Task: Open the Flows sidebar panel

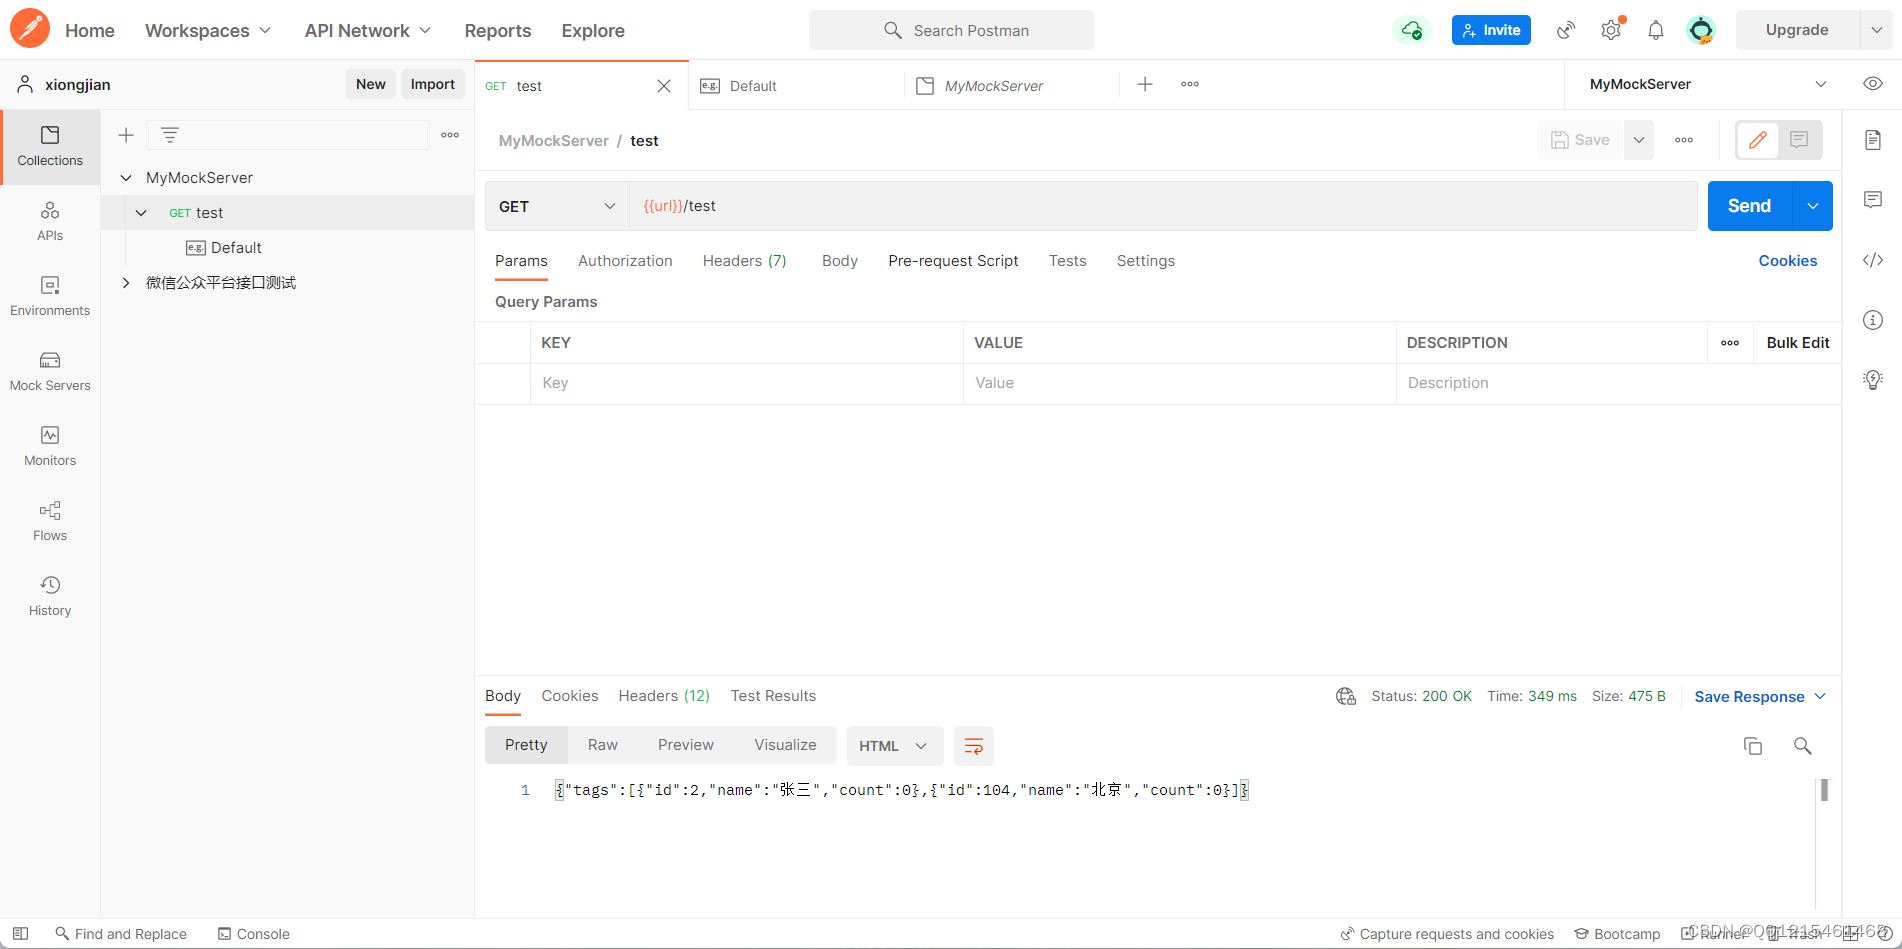Action: (x=50, y=522)
